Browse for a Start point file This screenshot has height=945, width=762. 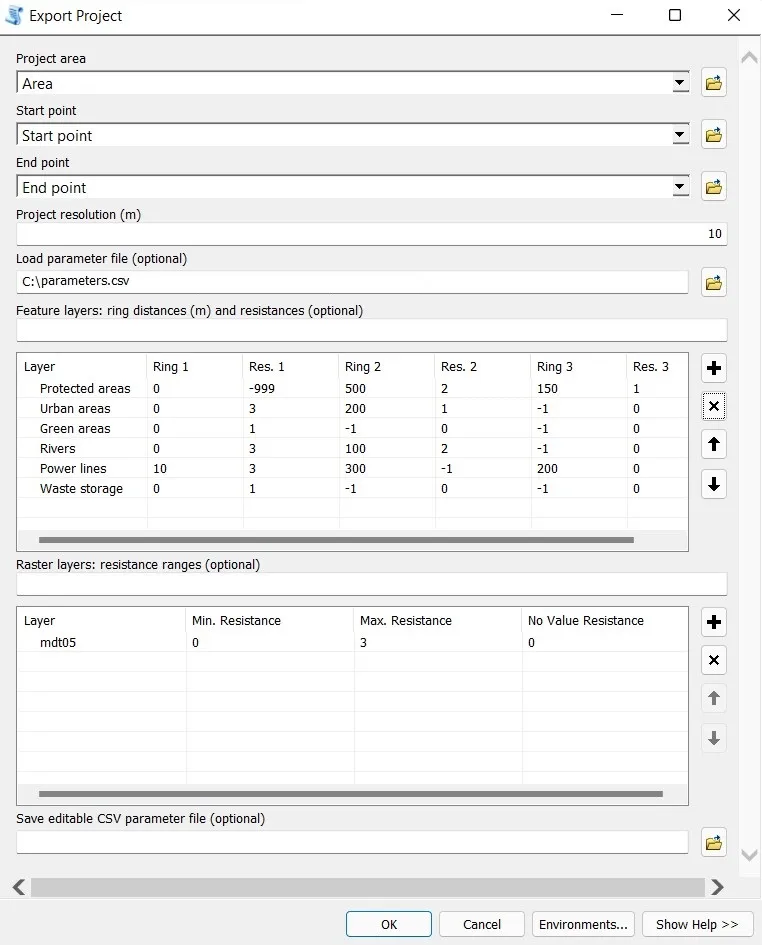pyautogui.click(x=713, y=134)
